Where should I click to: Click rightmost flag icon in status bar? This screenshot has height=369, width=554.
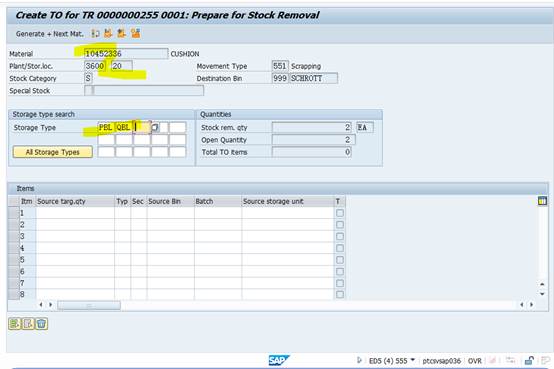pyautogui.click(x=546, y=361)
